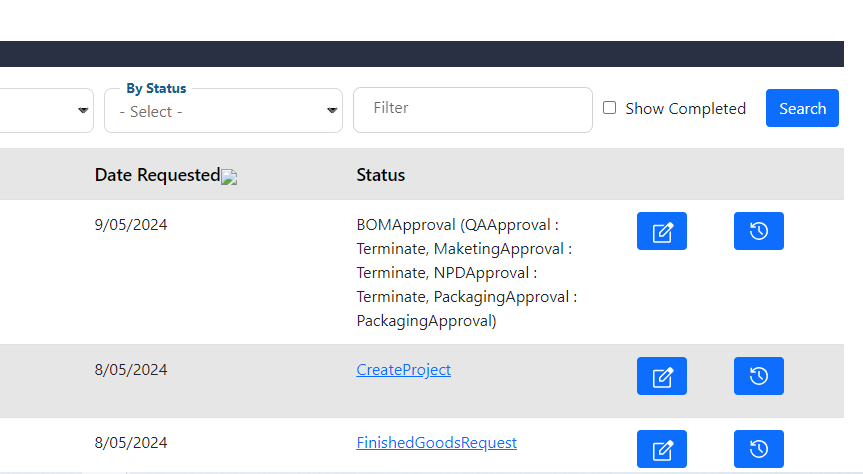The image size is (863, 474).
Task: Open the By Status dropdown
Action: pyautogui.click(x=223, y=111)
